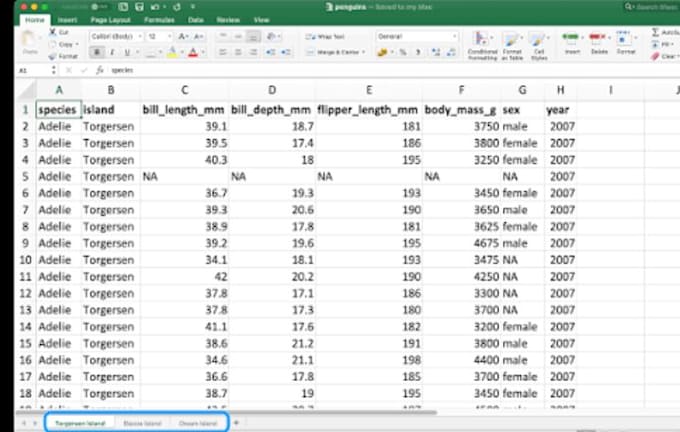The image size is (680, 432).
Task: Increase decimal places
Action: 436,52
